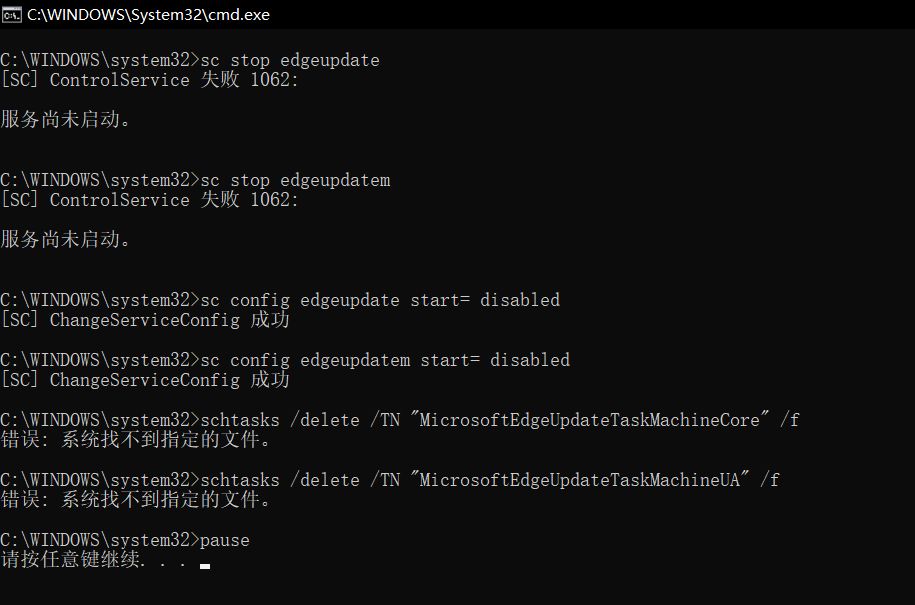This screenshot has width=915, height=605.
Task: Click the 错误 line below the MachineUA schtasks command
Action: pyautogui.click(x=136, y=500)
